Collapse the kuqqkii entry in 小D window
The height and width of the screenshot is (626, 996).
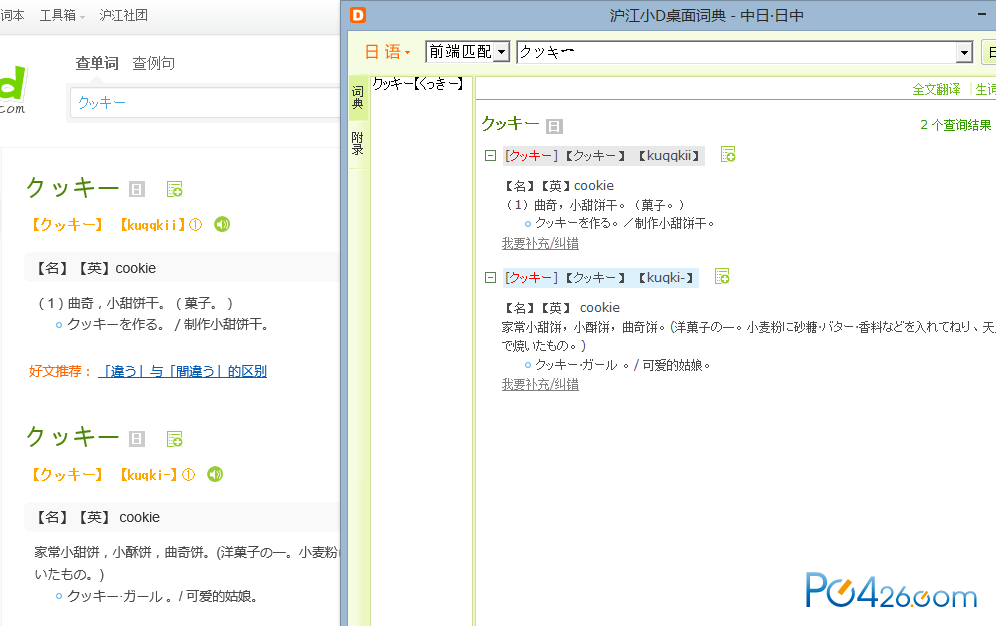490,156
